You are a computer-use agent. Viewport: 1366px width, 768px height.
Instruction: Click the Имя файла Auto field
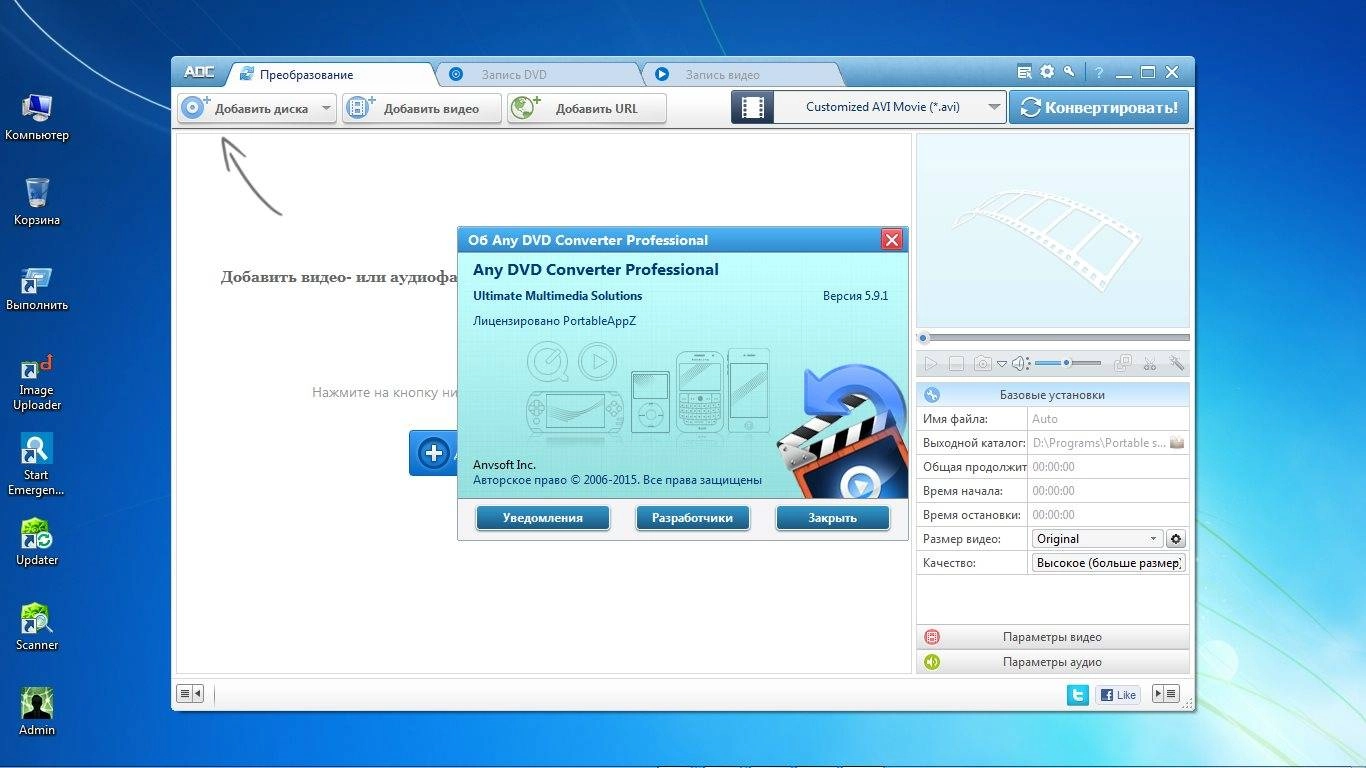point(1108,419)
